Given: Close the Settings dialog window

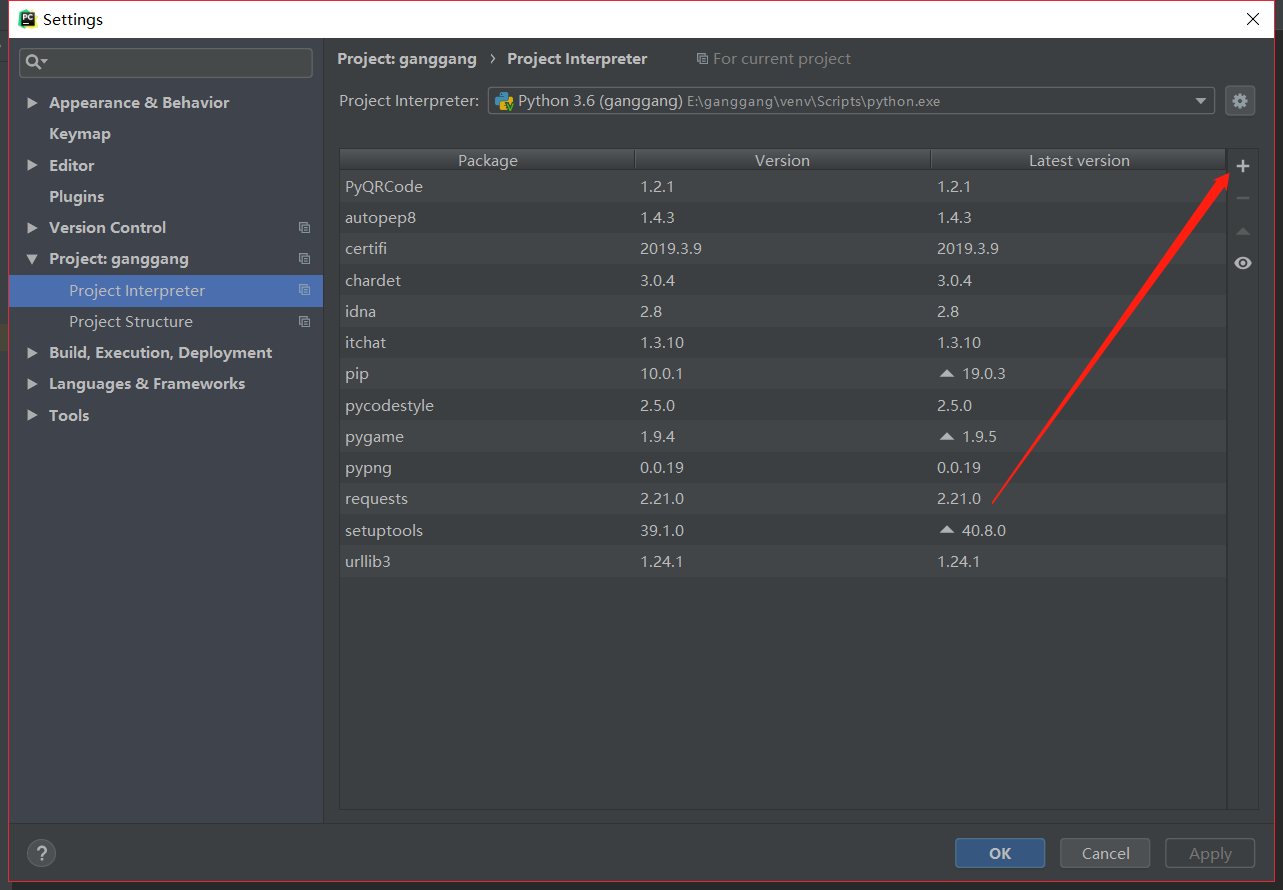Looking at the screenshot, I should 1253,19.
